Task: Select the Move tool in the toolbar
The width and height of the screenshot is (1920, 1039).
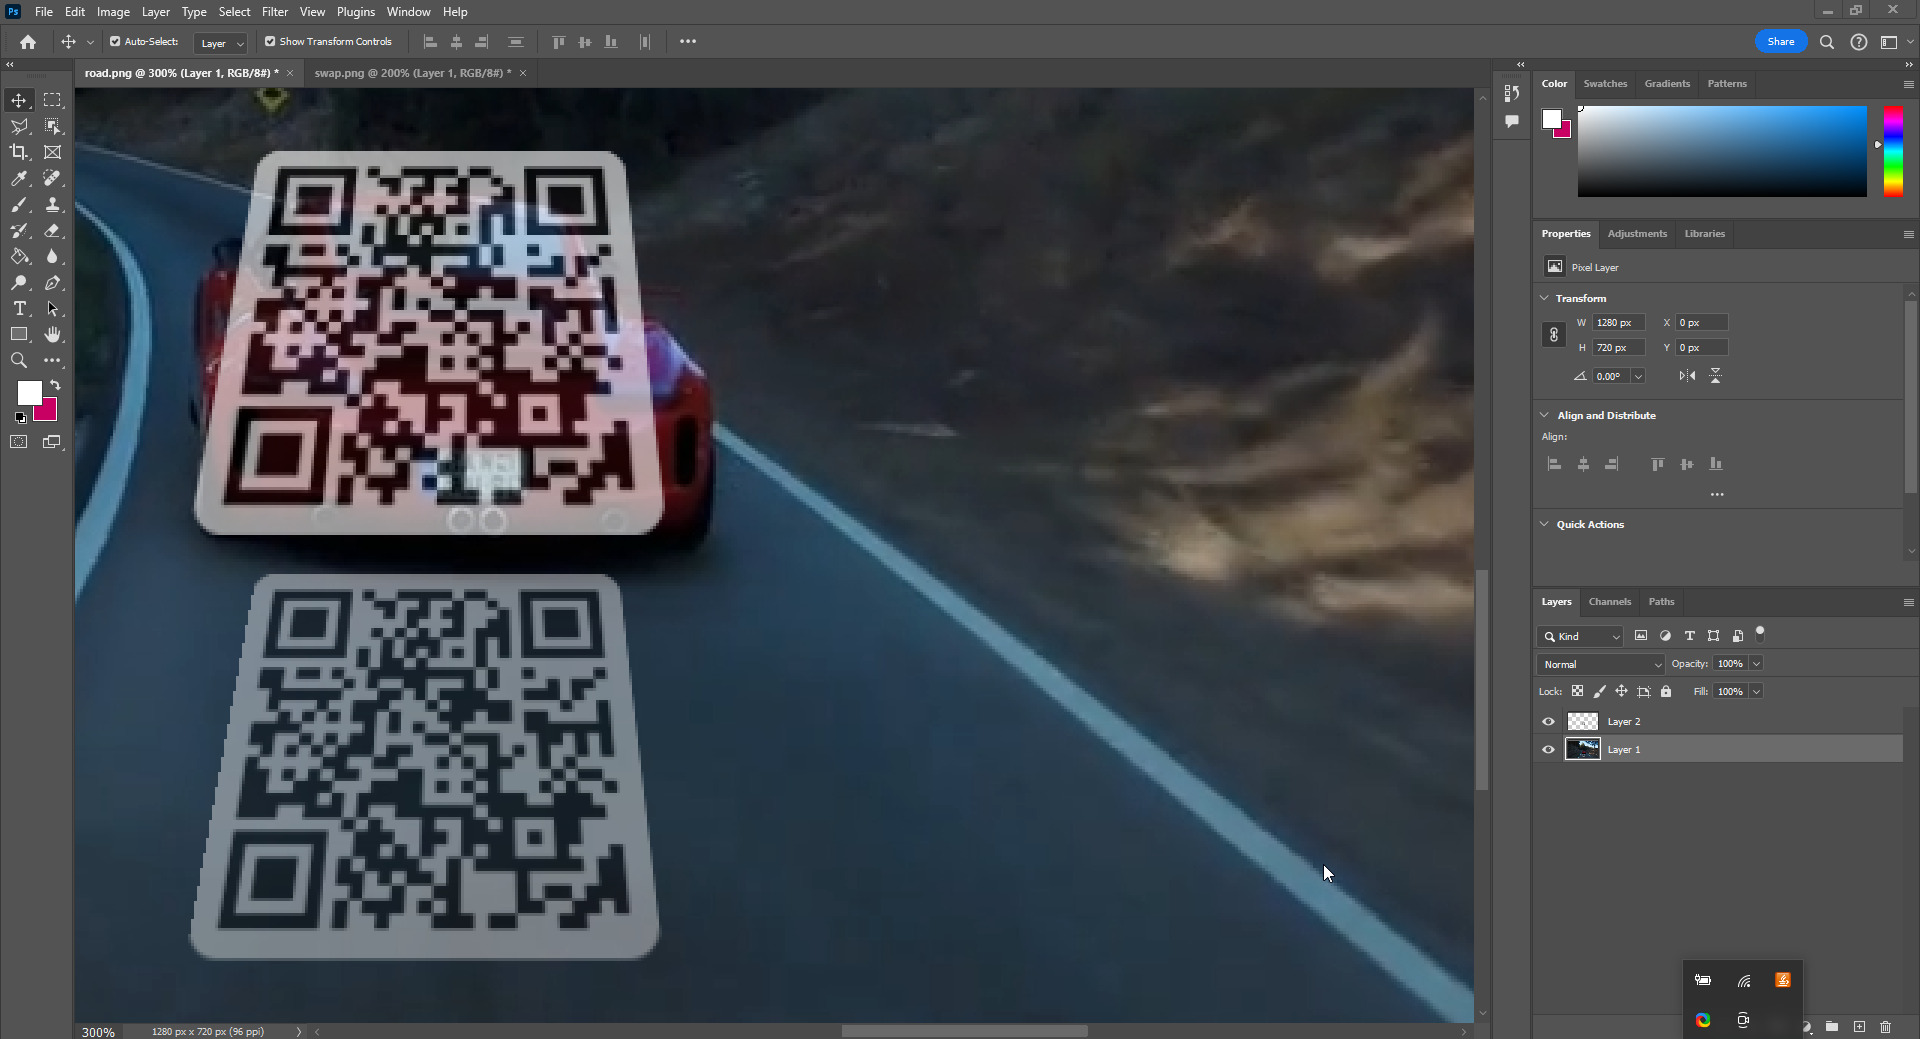Action: (19, 100)
